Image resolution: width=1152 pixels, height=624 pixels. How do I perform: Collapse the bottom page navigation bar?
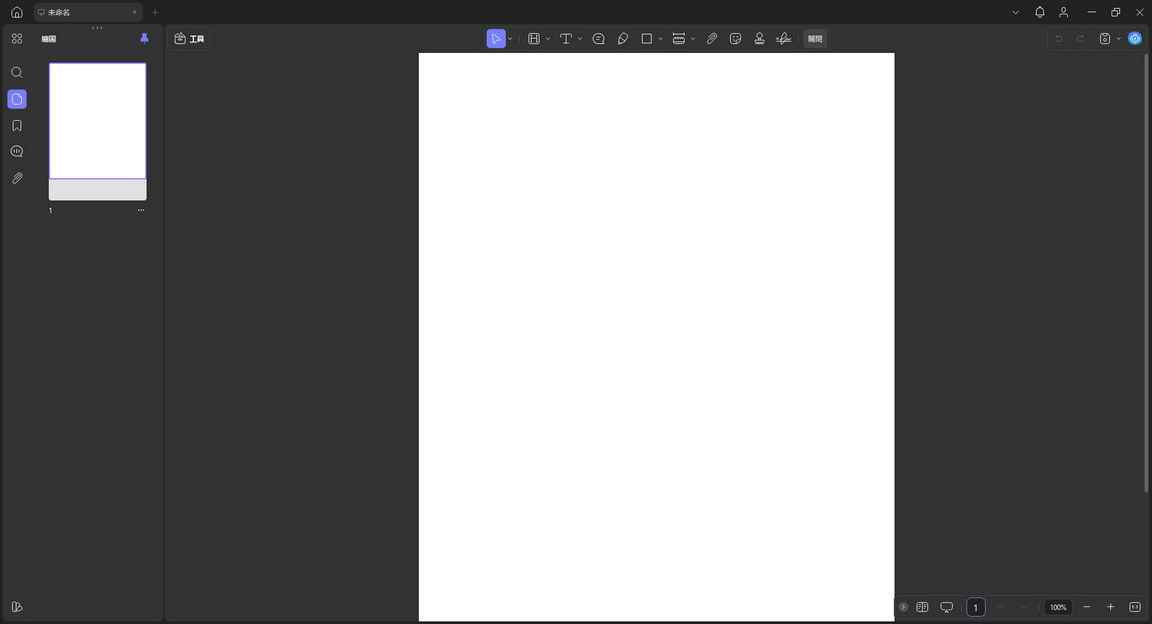[903, 607]
